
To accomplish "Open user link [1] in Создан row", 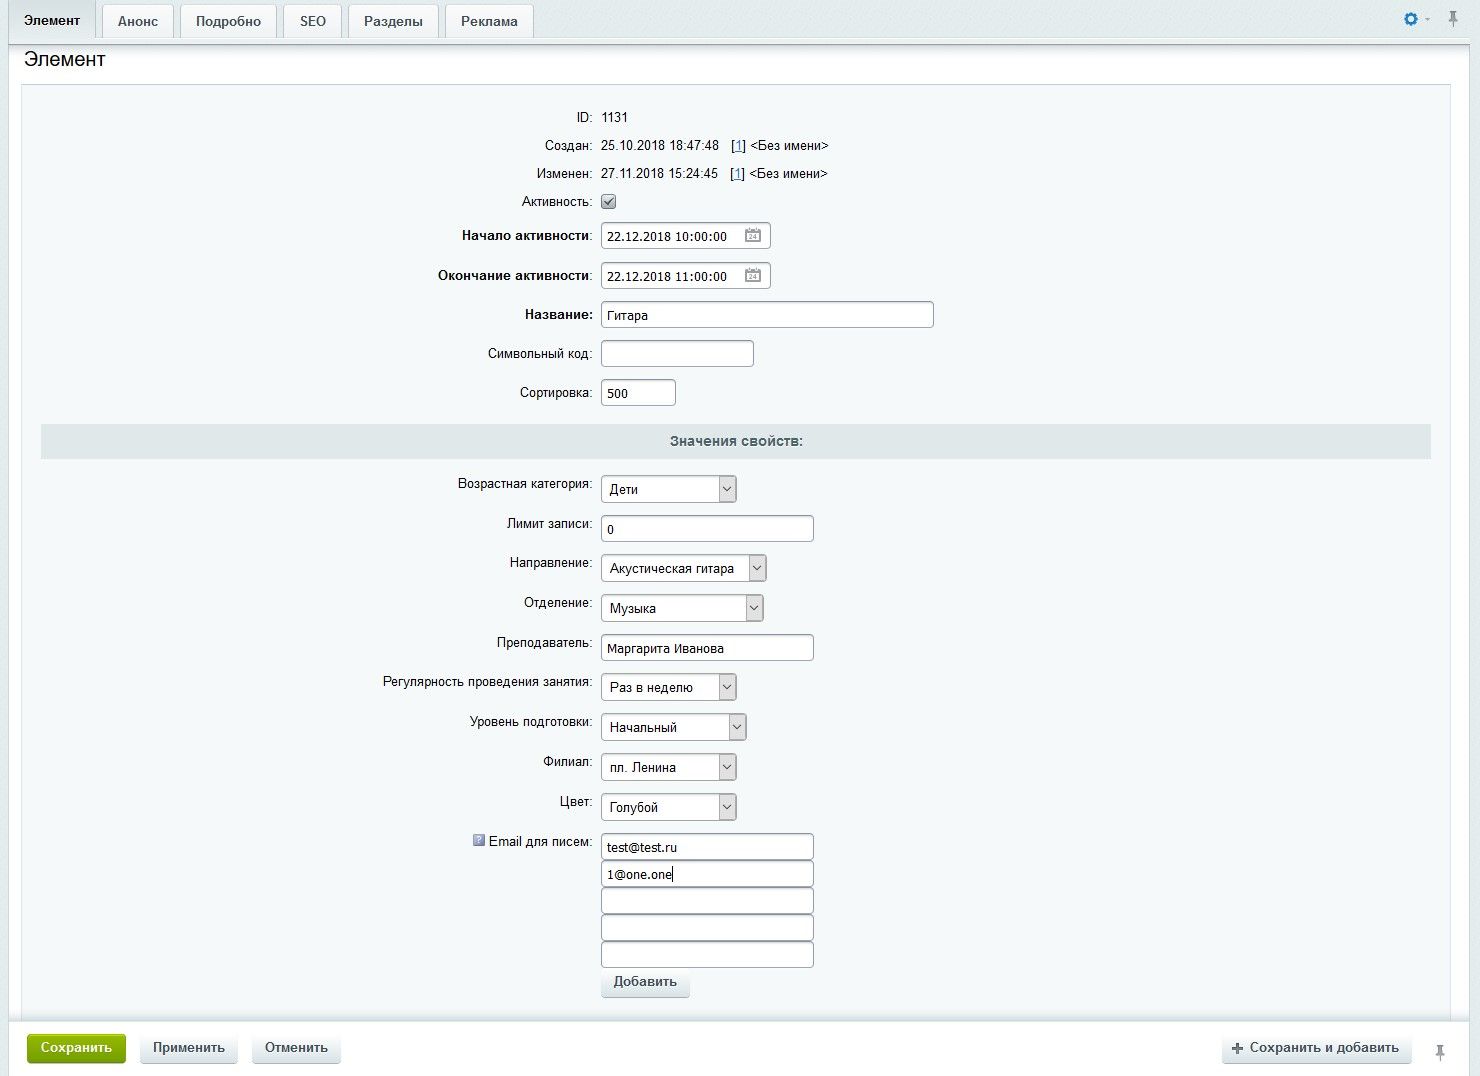I will pos(738,146).
